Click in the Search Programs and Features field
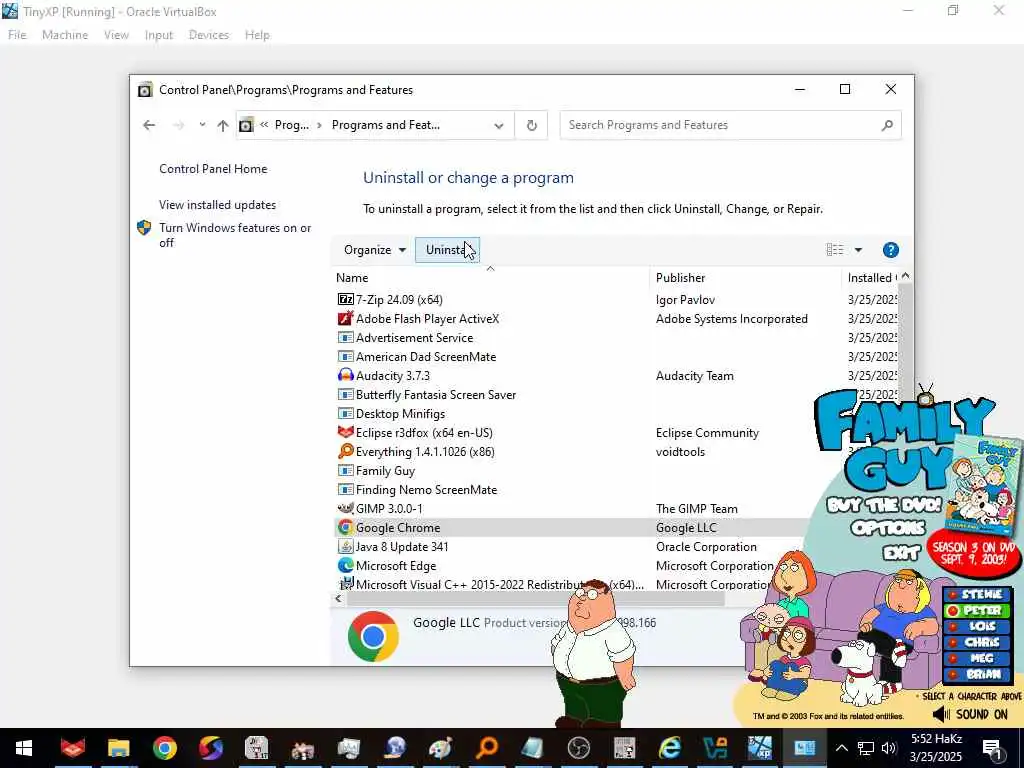The width and height of the screenshot is (1024, 768). click(x=730, y=125)
